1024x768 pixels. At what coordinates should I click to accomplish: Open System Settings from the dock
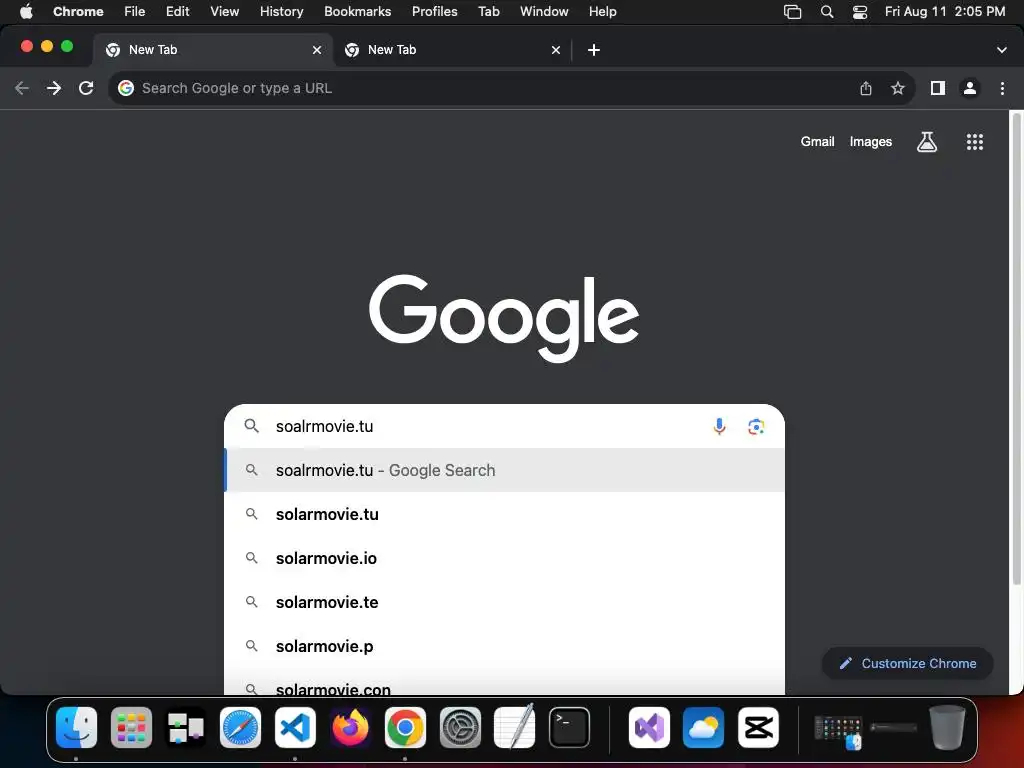(460, 728)
